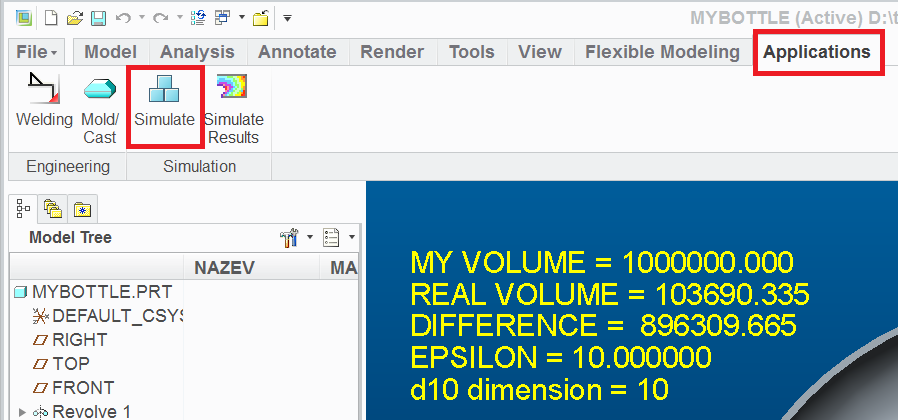Screen dimensions: 898x420
Task: Expand the Model Tree show dropdown arrow
Action: (352, 237)
